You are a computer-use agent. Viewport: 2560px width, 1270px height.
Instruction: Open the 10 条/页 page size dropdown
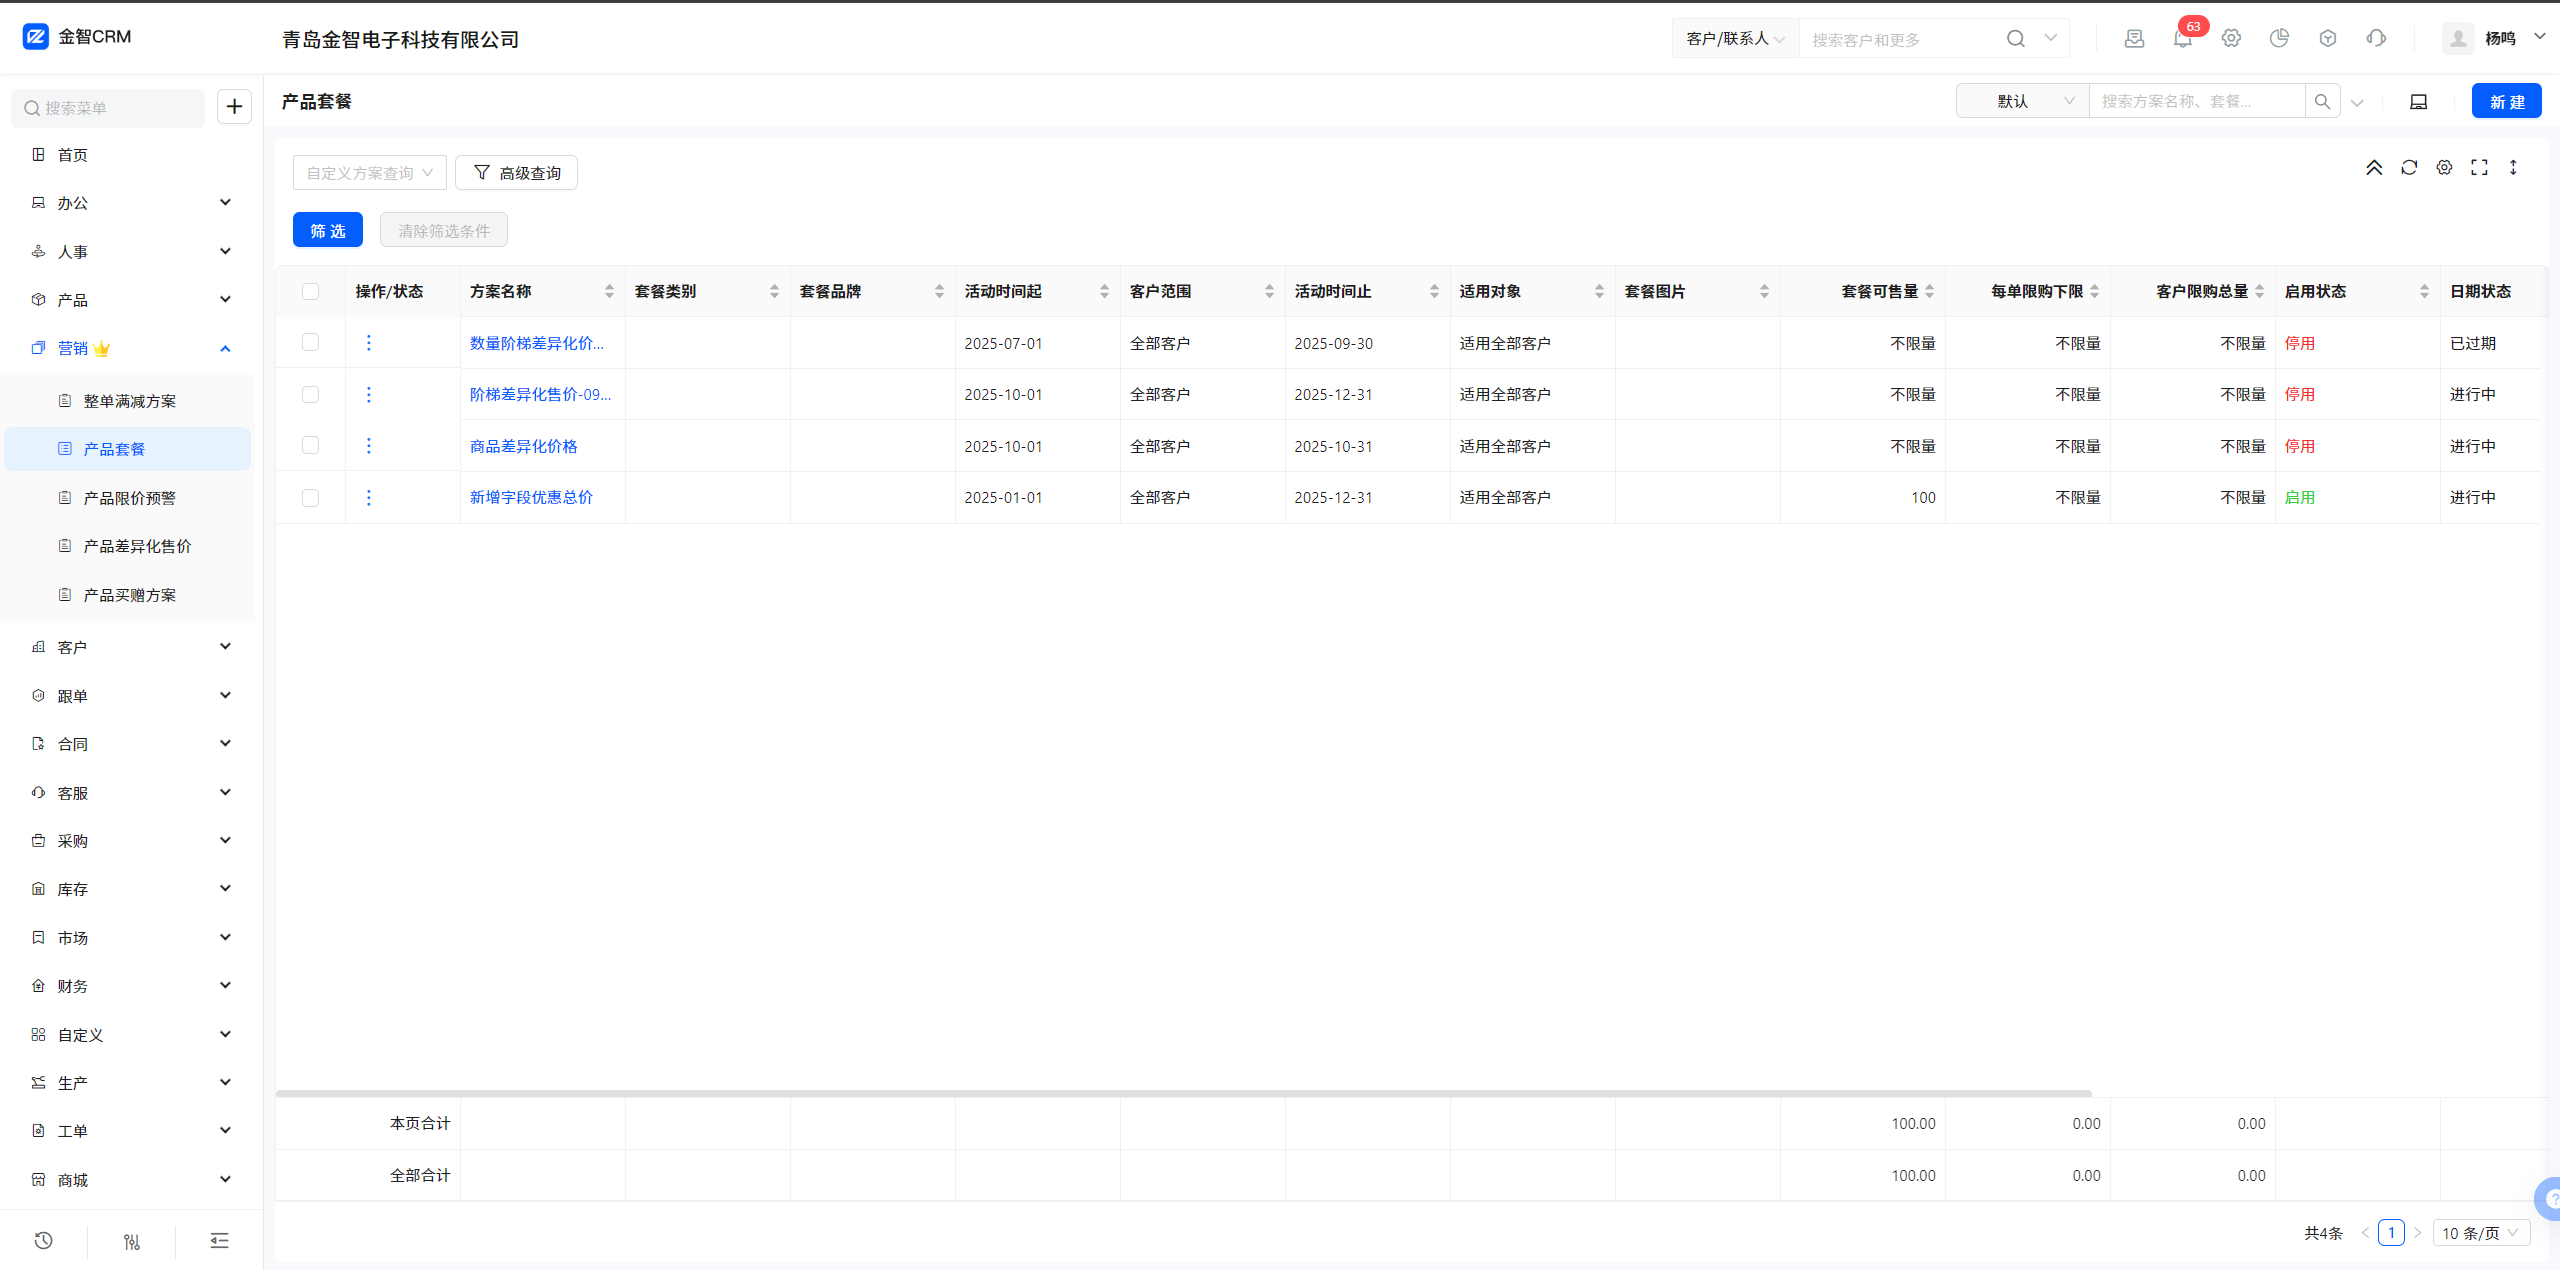point(2480,1233)
